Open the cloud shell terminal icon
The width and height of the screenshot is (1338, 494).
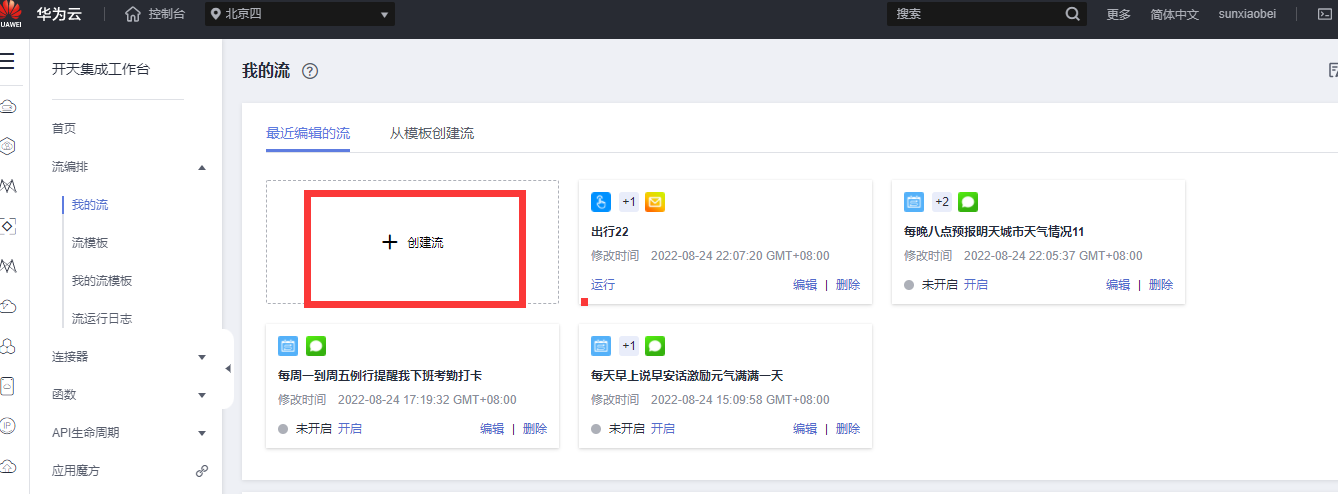[x=1326, y=14]
